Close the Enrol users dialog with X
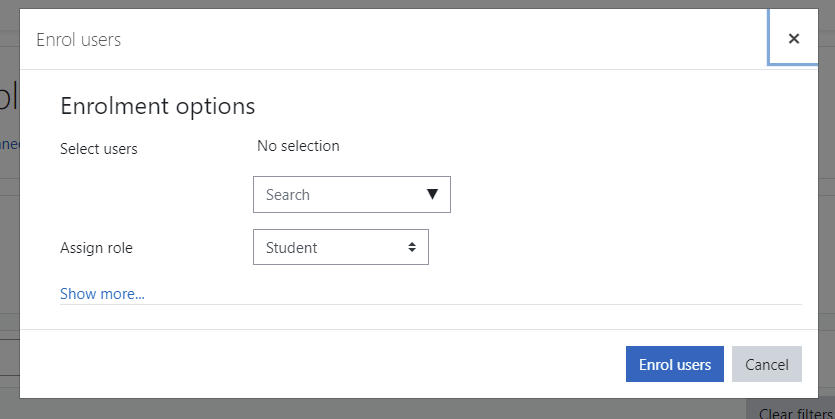835x419 pixels. (x=793, y=38)
